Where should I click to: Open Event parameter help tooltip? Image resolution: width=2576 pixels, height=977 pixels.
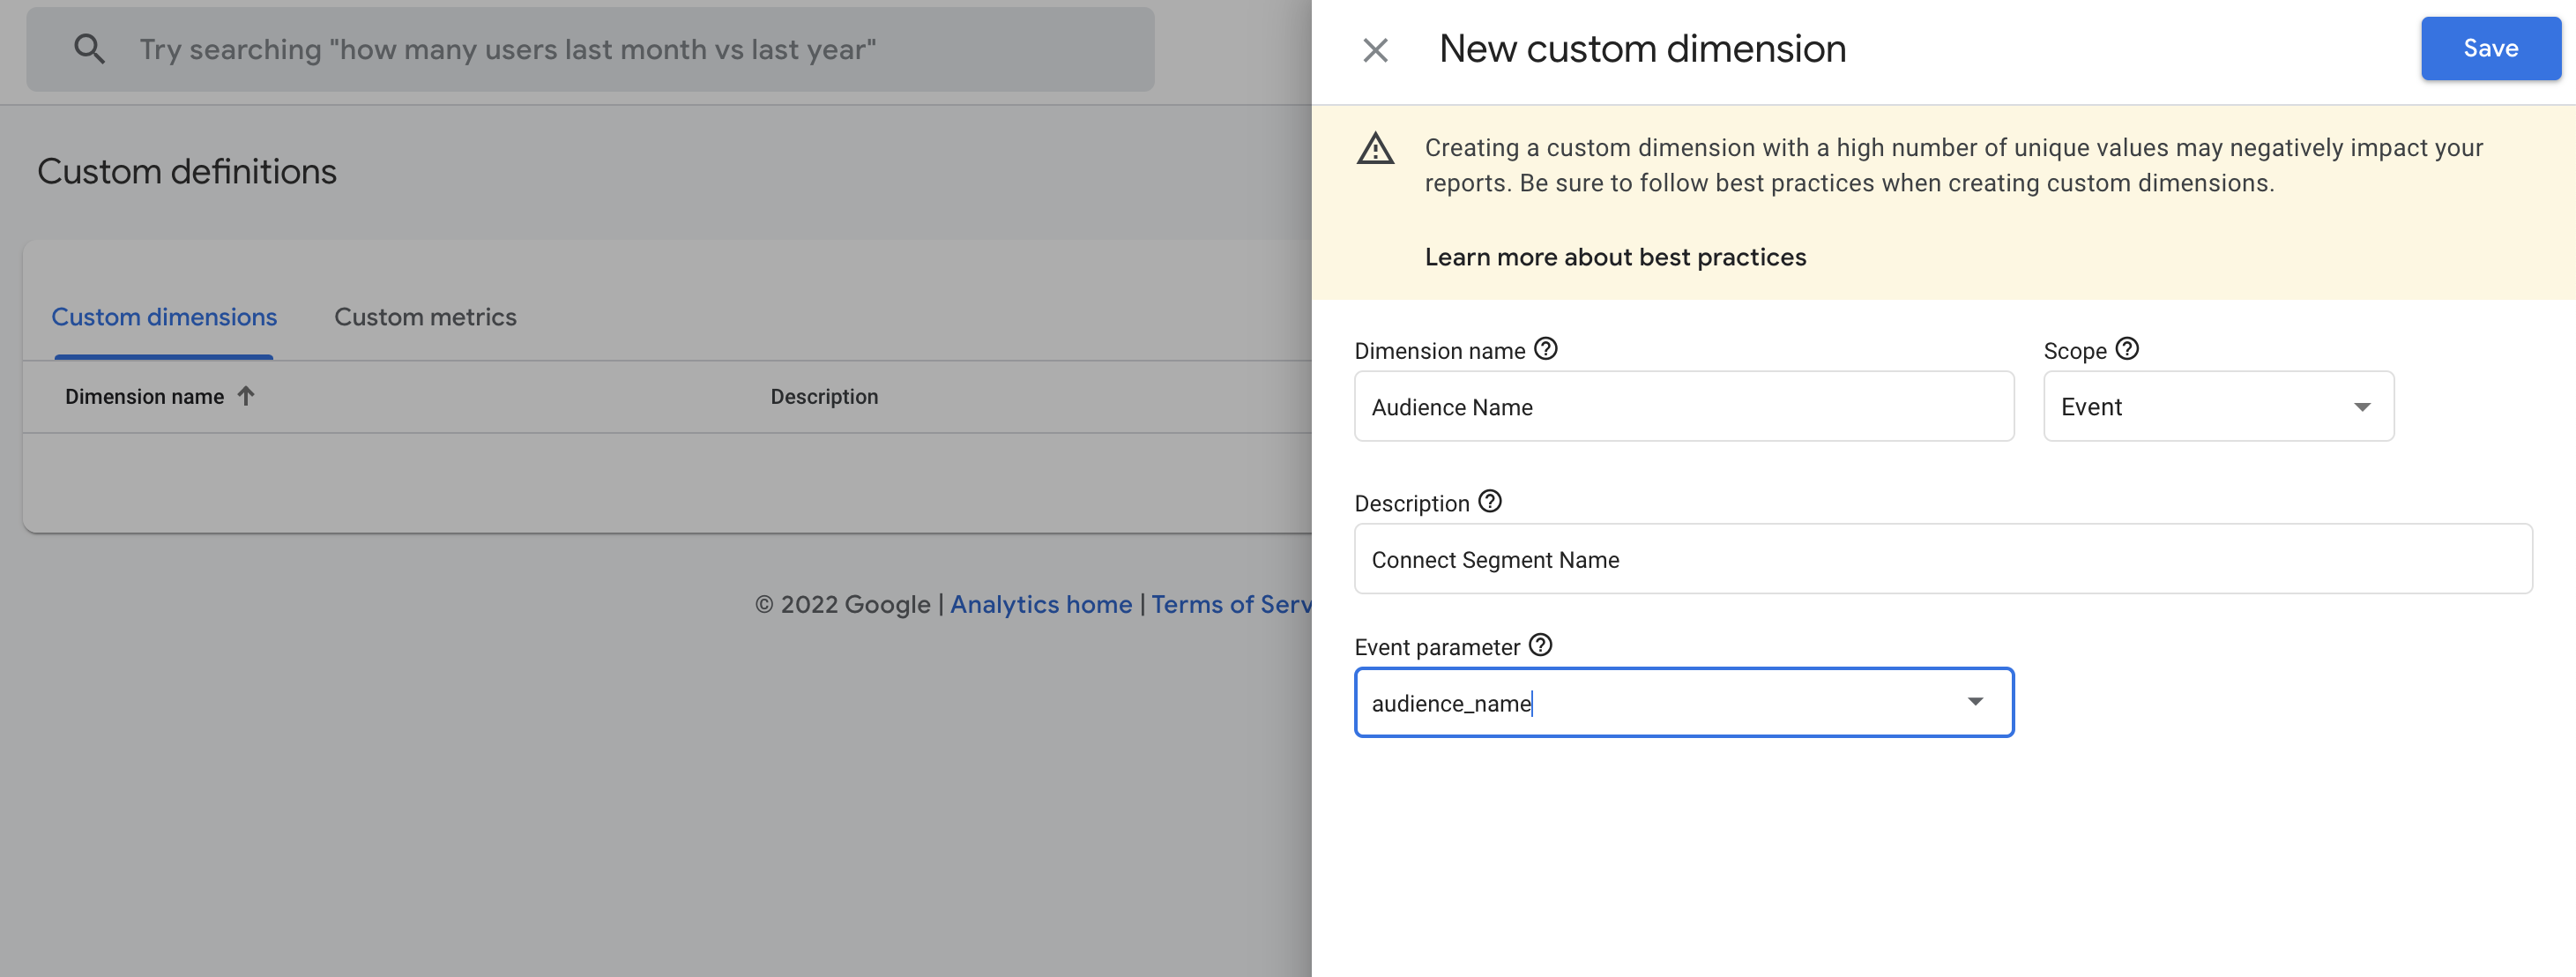(x=1540, y=645)
